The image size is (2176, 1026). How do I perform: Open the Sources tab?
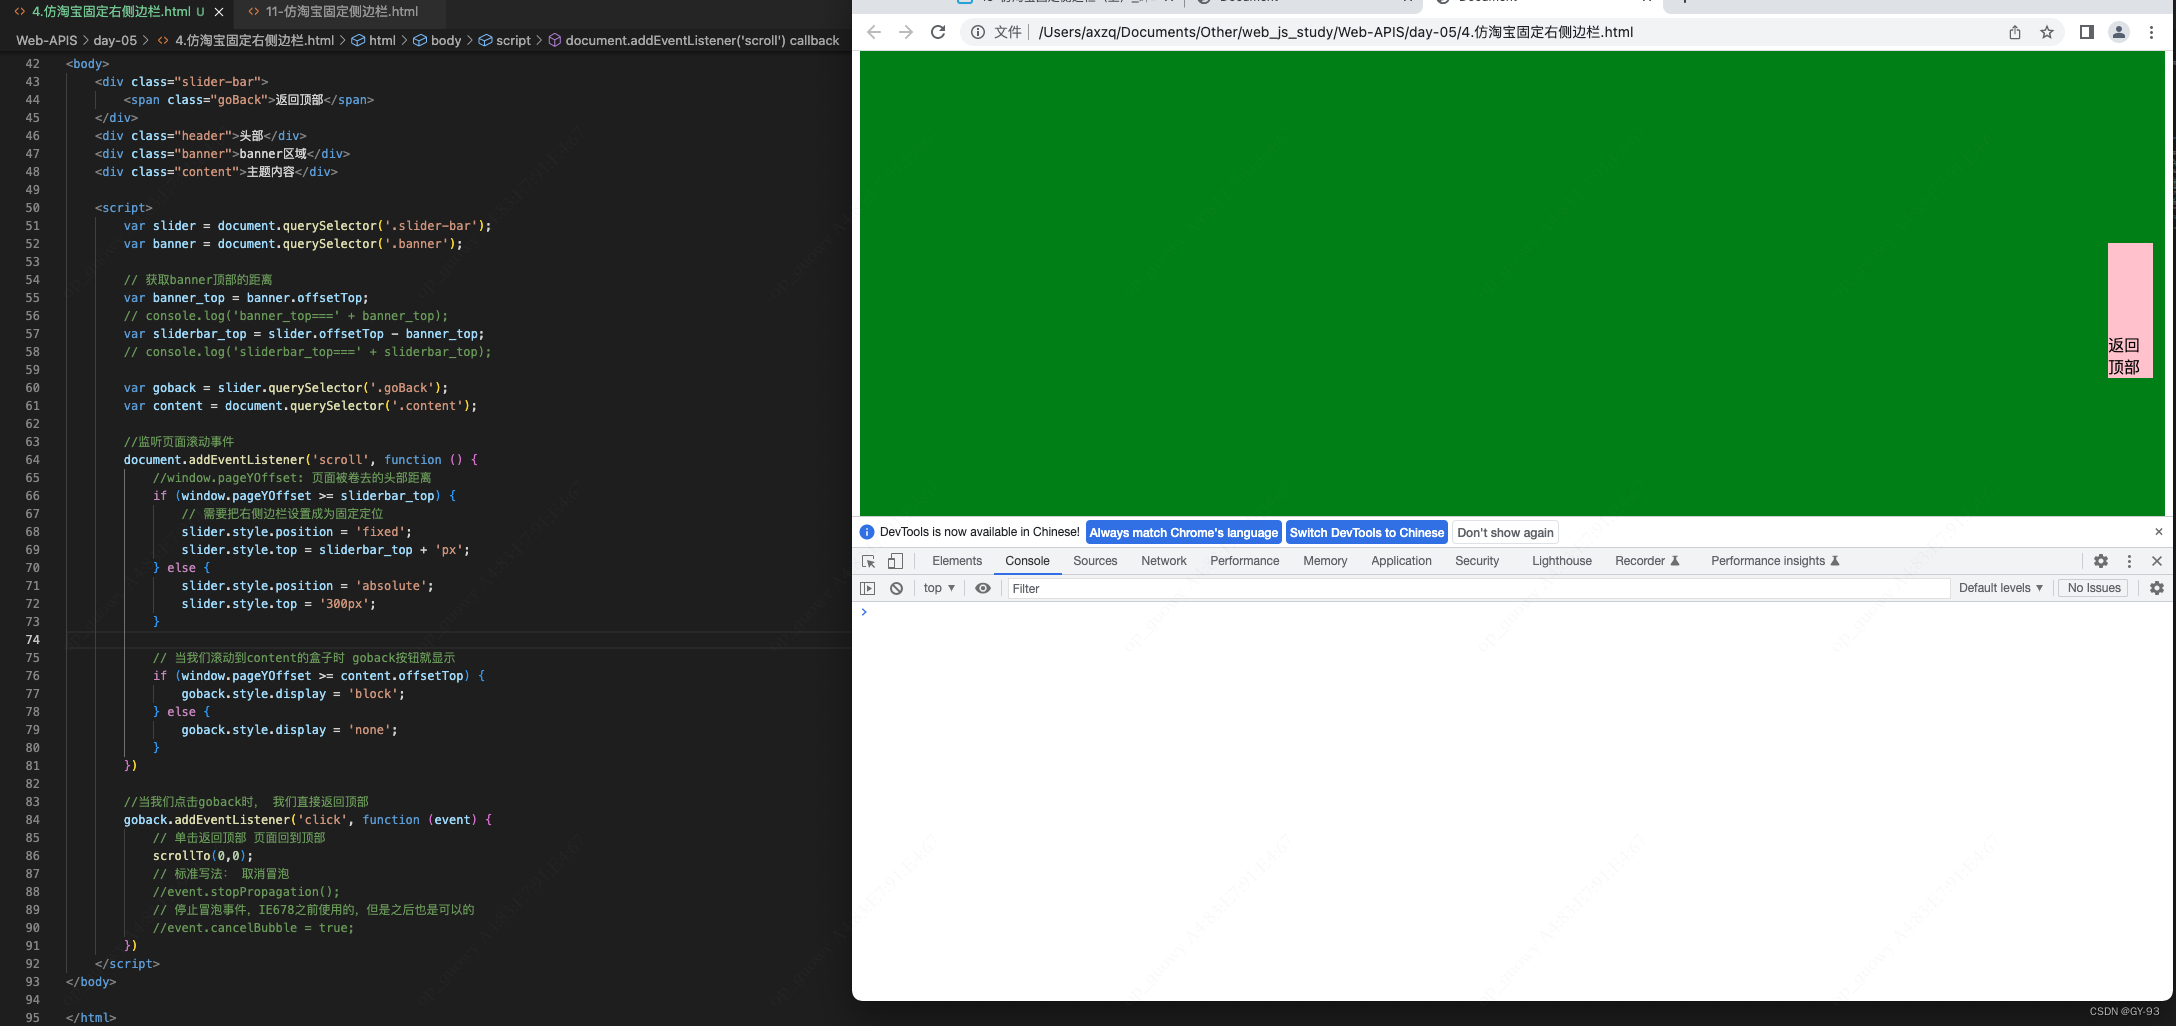point(1095,561)
